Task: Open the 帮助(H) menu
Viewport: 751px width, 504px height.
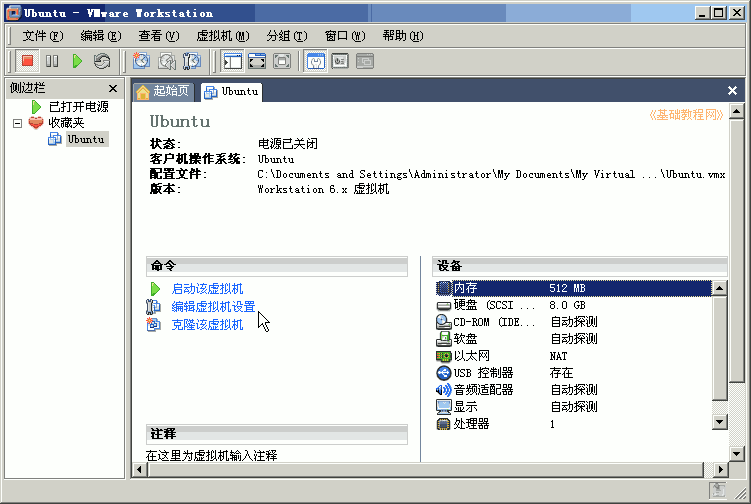Action: pos(403,36)
